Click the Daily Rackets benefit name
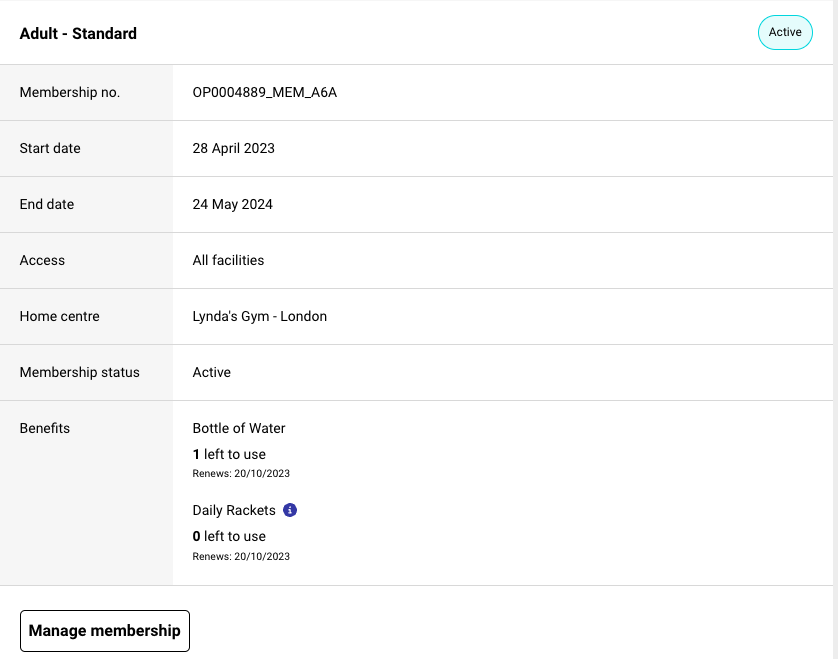838x659 pixels. pos(234,510)
